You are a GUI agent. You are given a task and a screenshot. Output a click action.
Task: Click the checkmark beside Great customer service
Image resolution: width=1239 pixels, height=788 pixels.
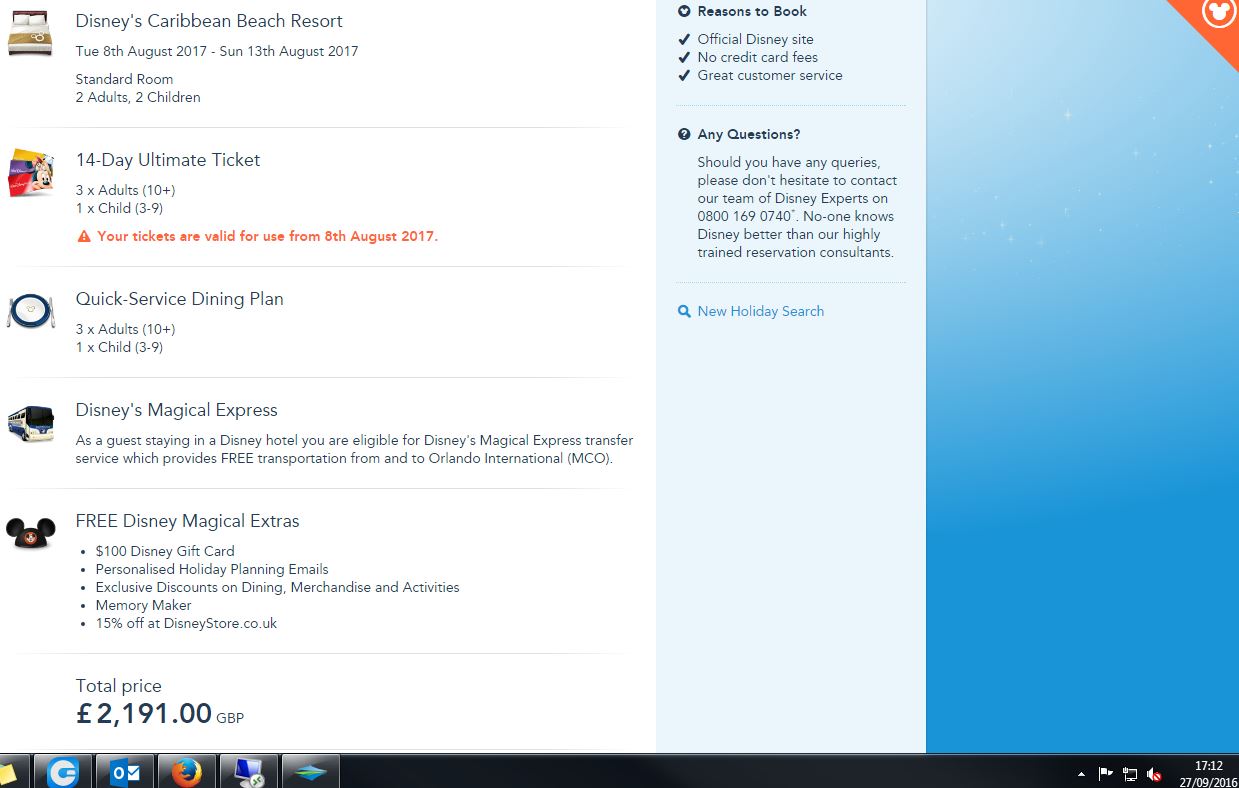pyautogui.click(x=684, y=76)
